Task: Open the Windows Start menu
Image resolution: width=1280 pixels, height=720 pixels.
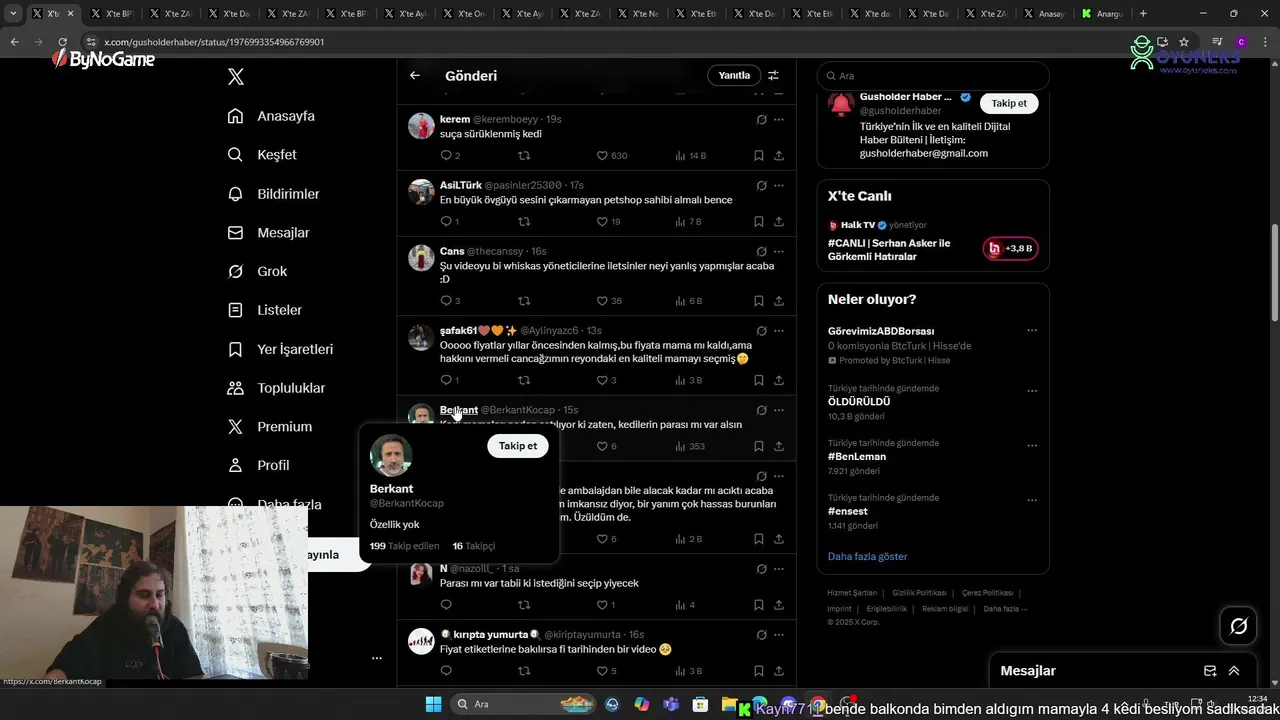Action: click(x=433, y=704)
